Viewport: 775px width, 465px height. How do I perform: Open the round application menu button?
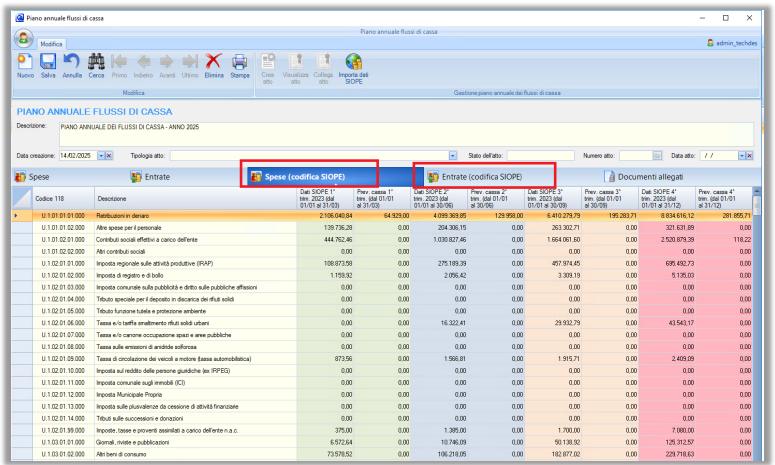pyautogui.click(x=22, y=38)
